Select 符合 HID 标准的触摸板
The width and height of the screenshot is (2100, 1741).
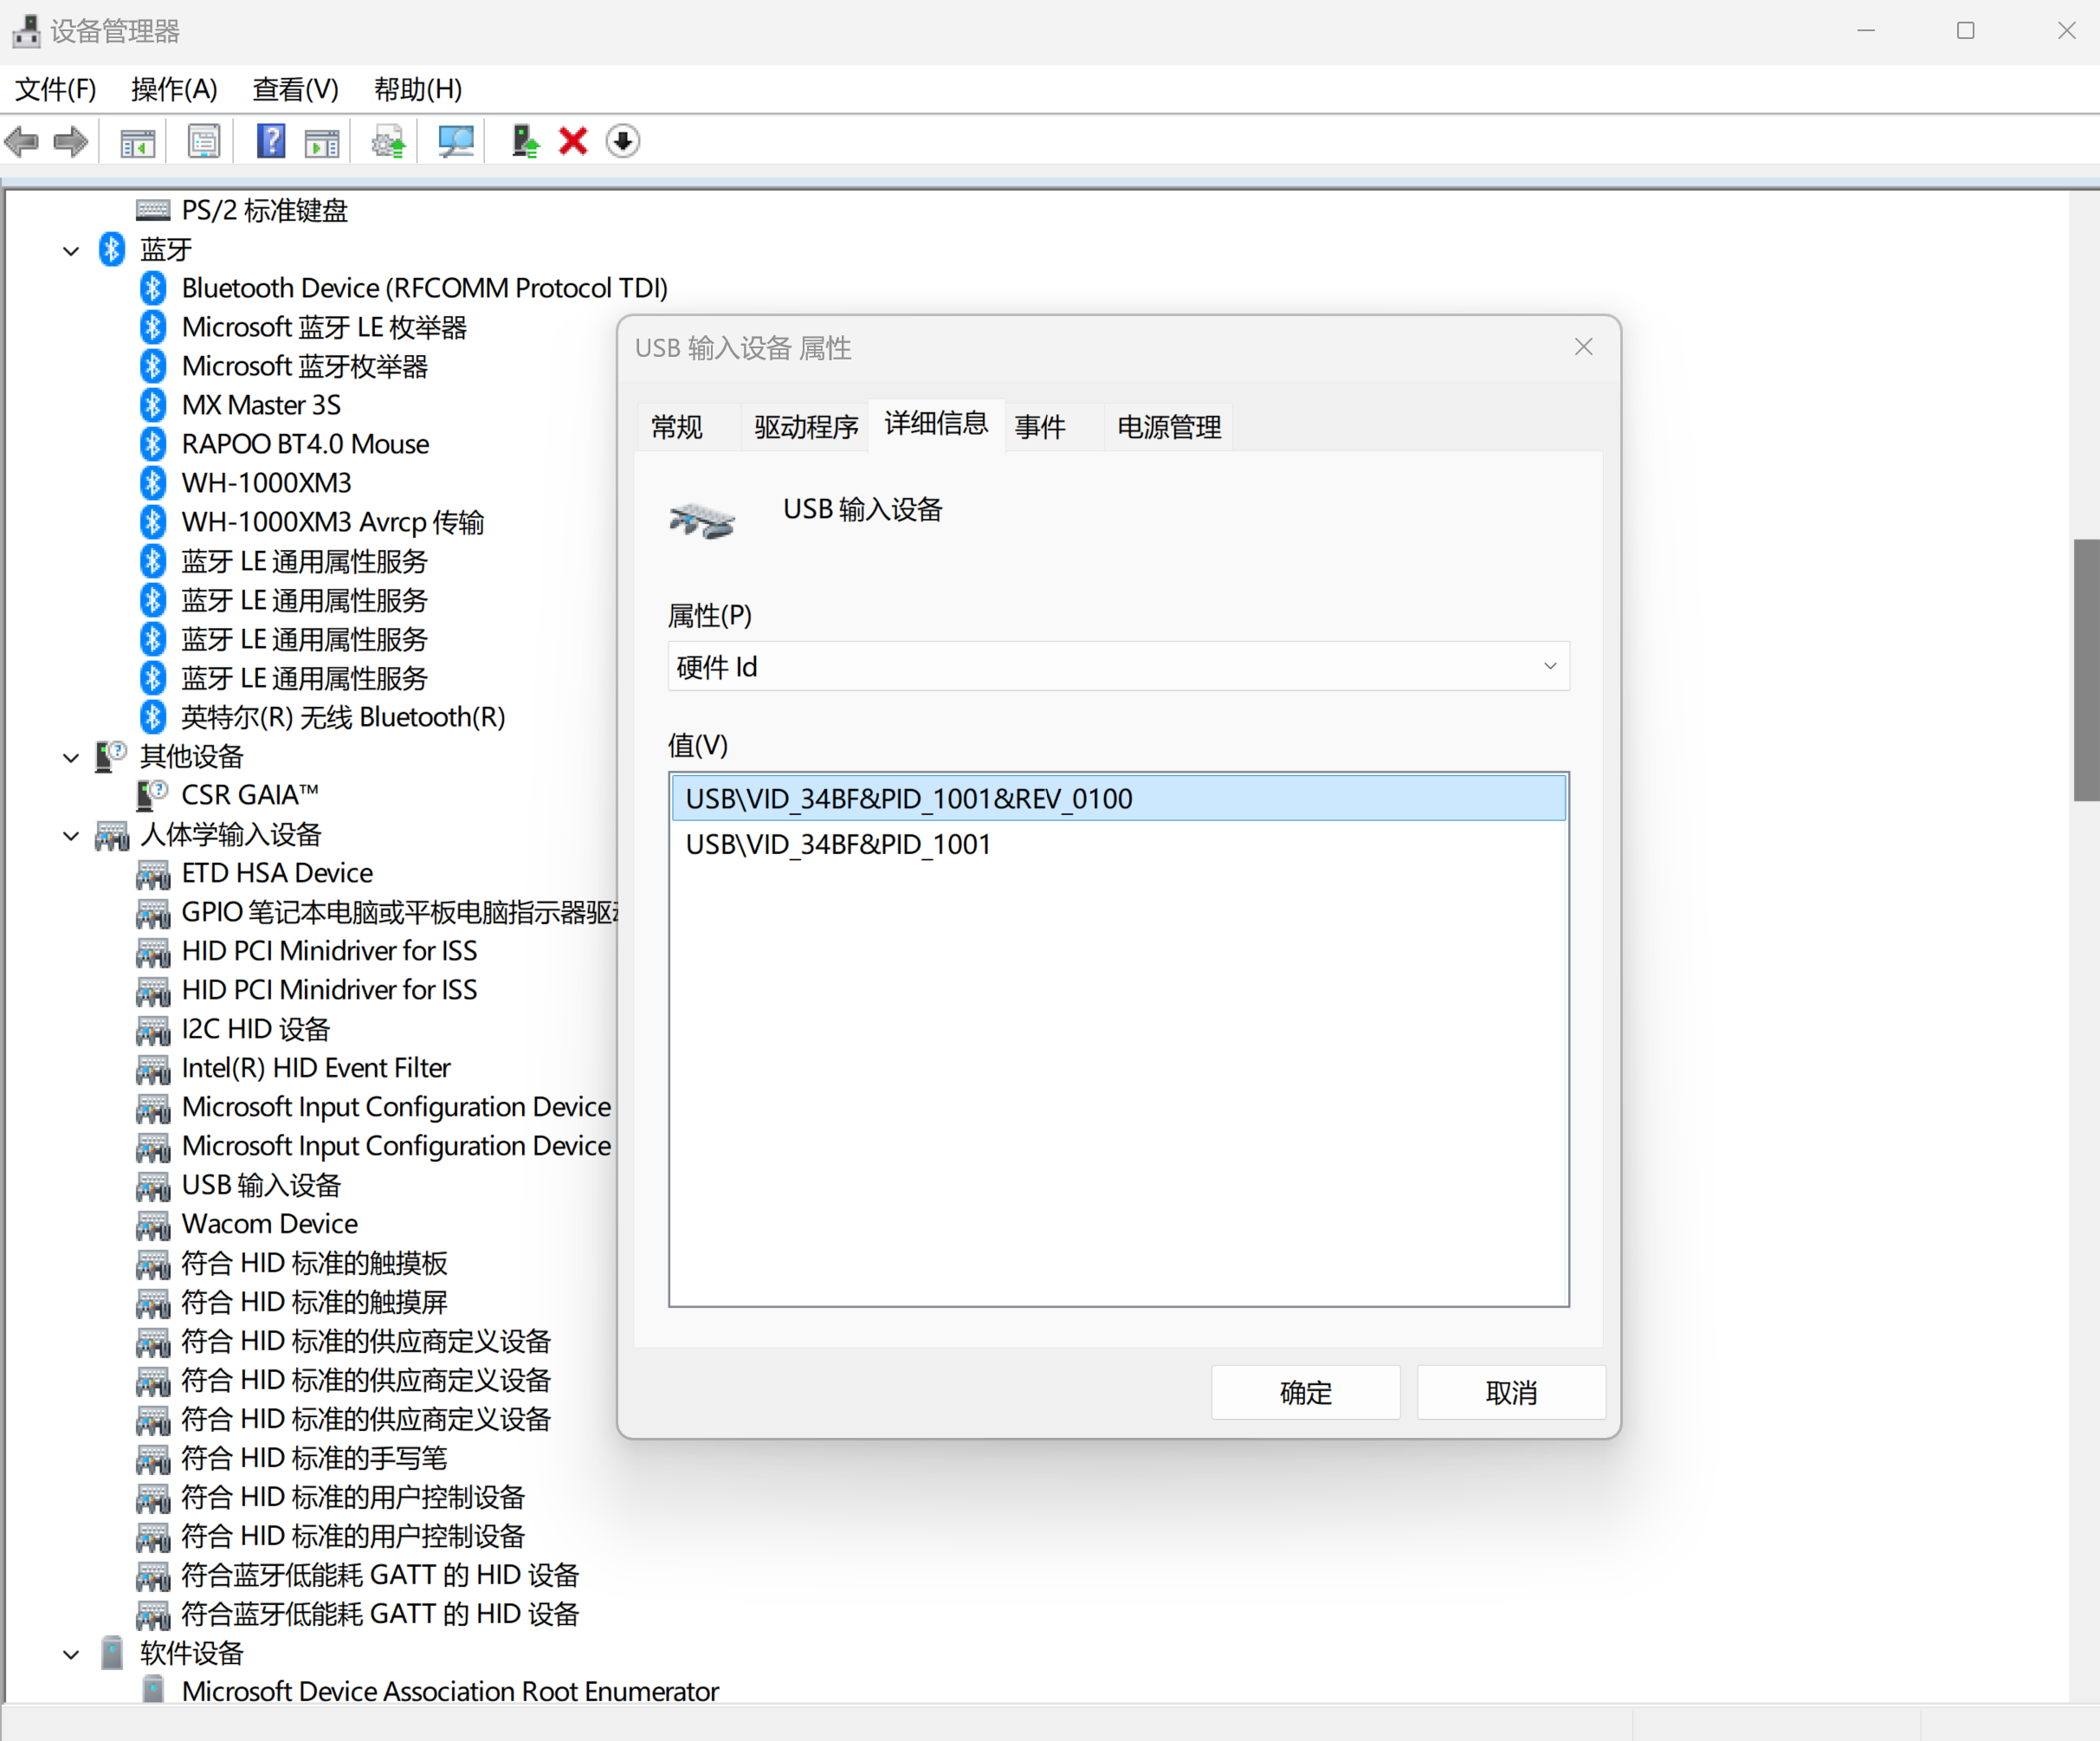click(x=314, y=1263)
